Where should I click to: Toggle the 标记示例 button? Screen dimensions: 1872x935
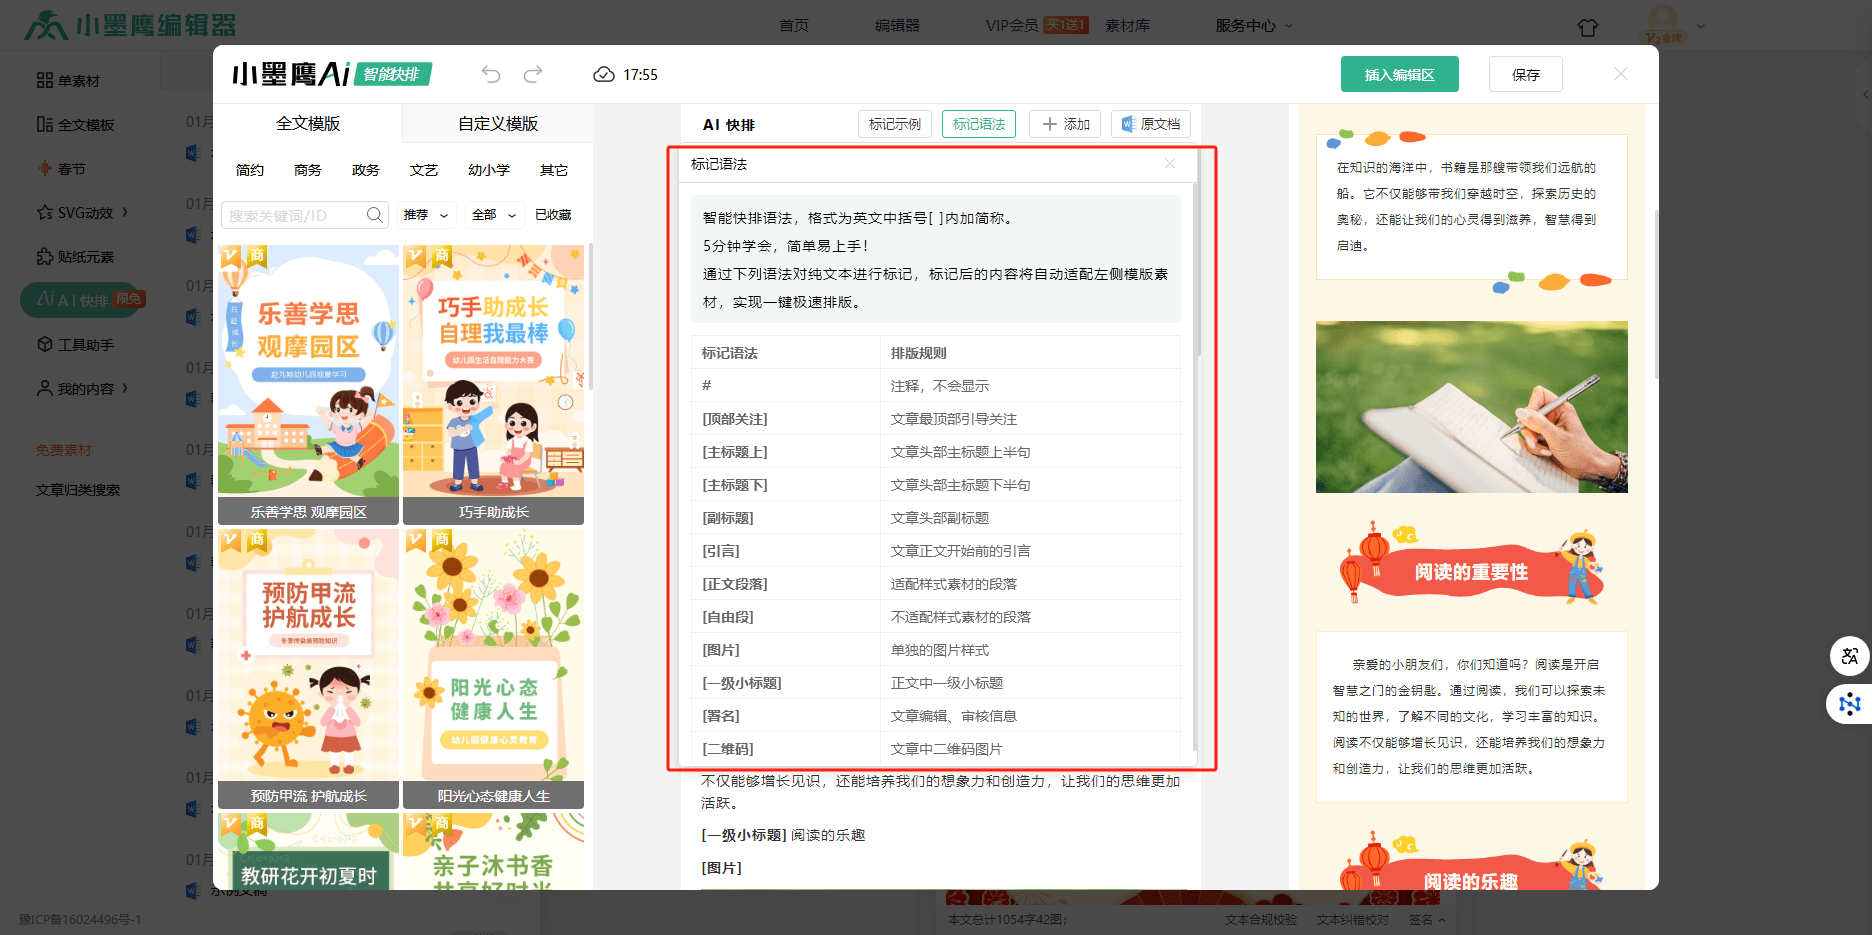894,124
